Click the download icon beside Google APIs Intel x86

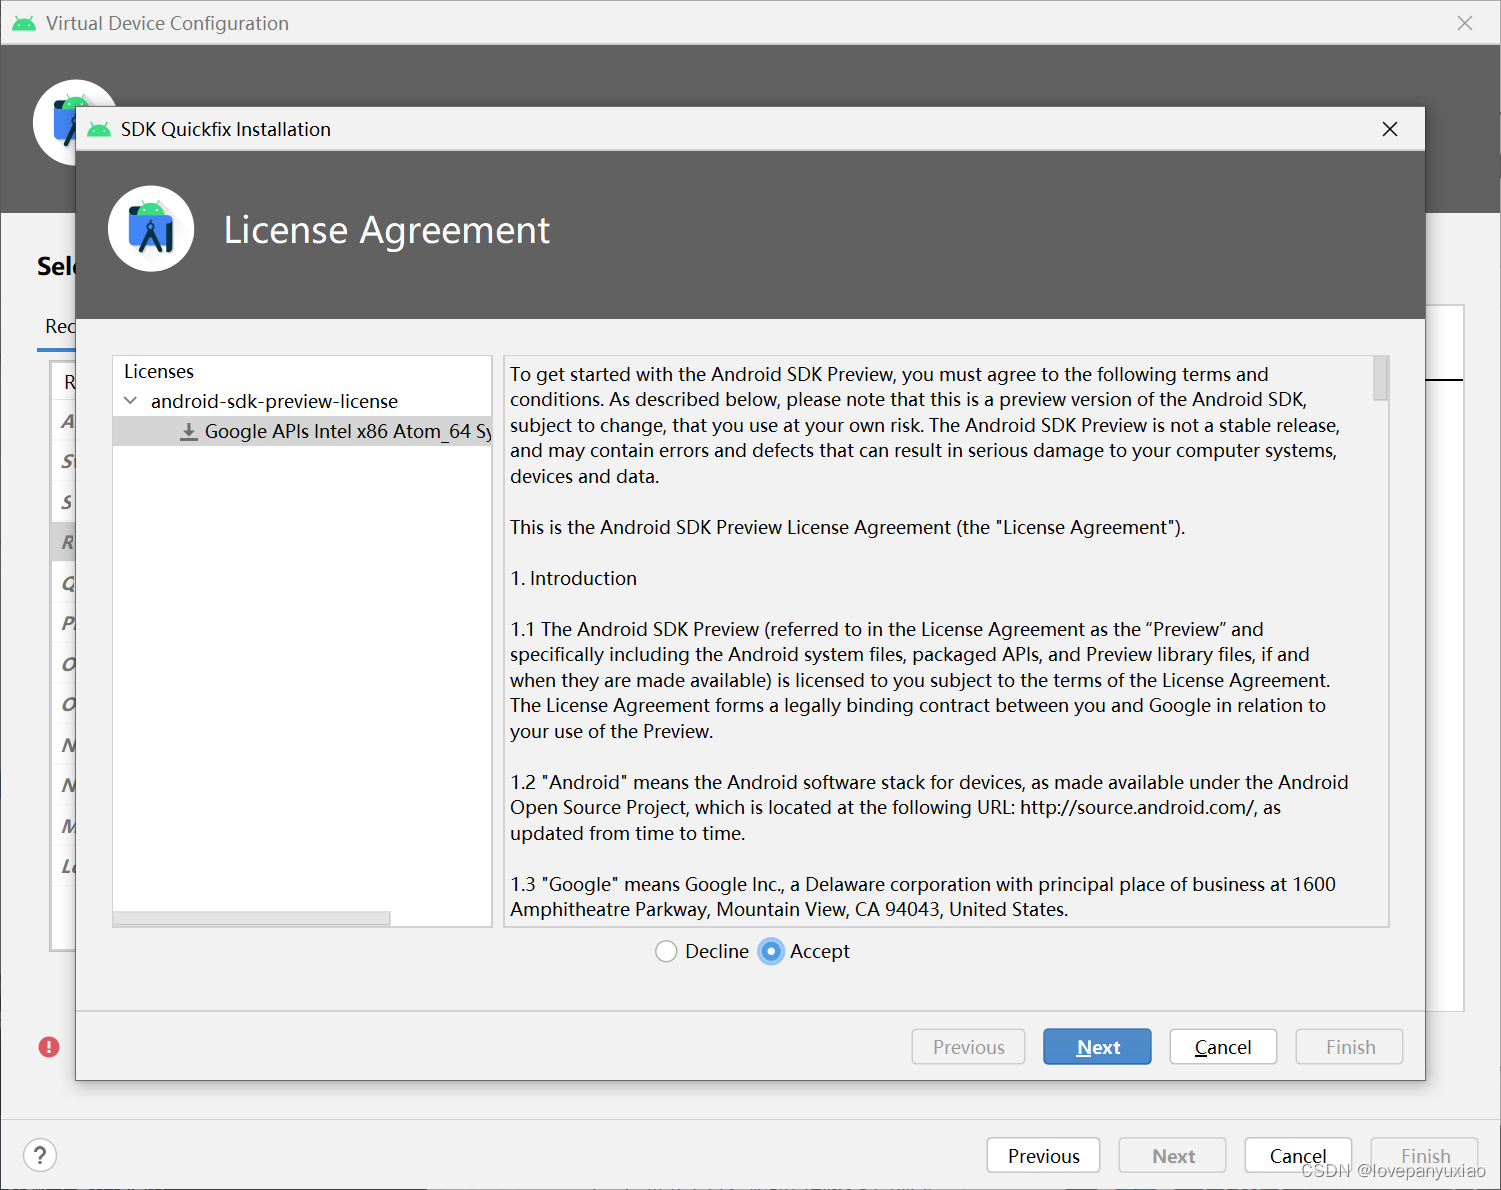(188, 431)
